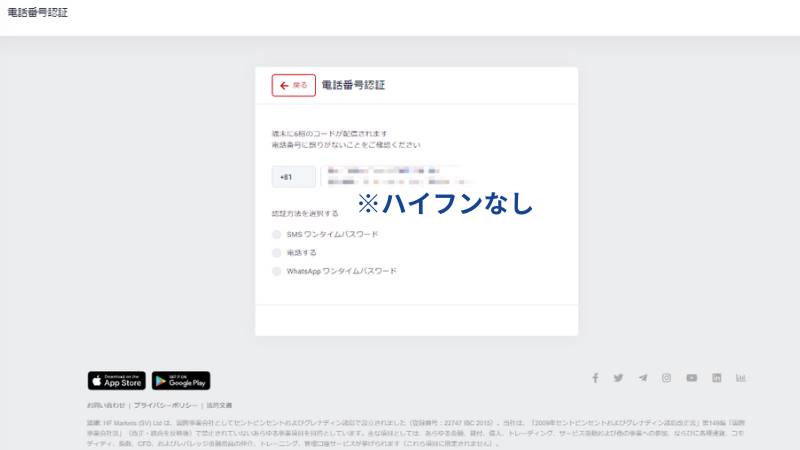Viewport: 800px width, 450px height.
Task: Open the LinkedIn icon in footer
Action: coord(717,378)
